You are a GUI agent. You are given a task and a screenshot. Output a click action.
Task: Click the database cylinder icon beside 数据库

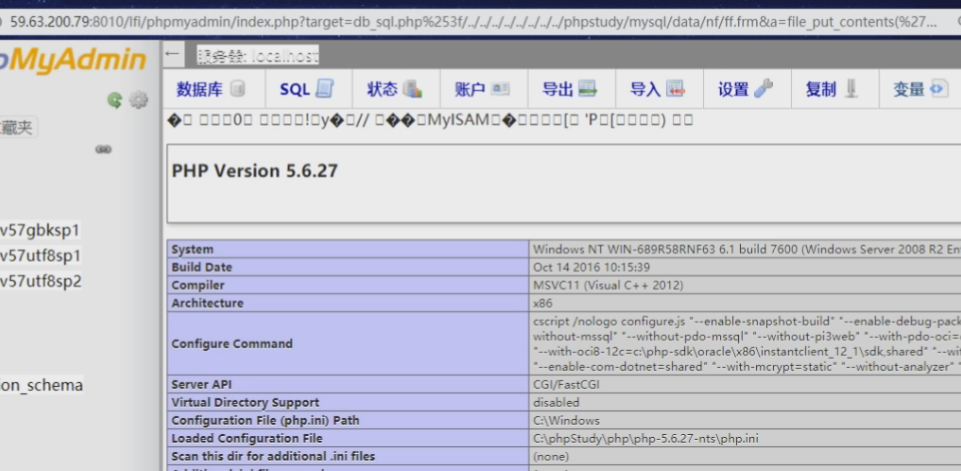[x=238, y=89]
